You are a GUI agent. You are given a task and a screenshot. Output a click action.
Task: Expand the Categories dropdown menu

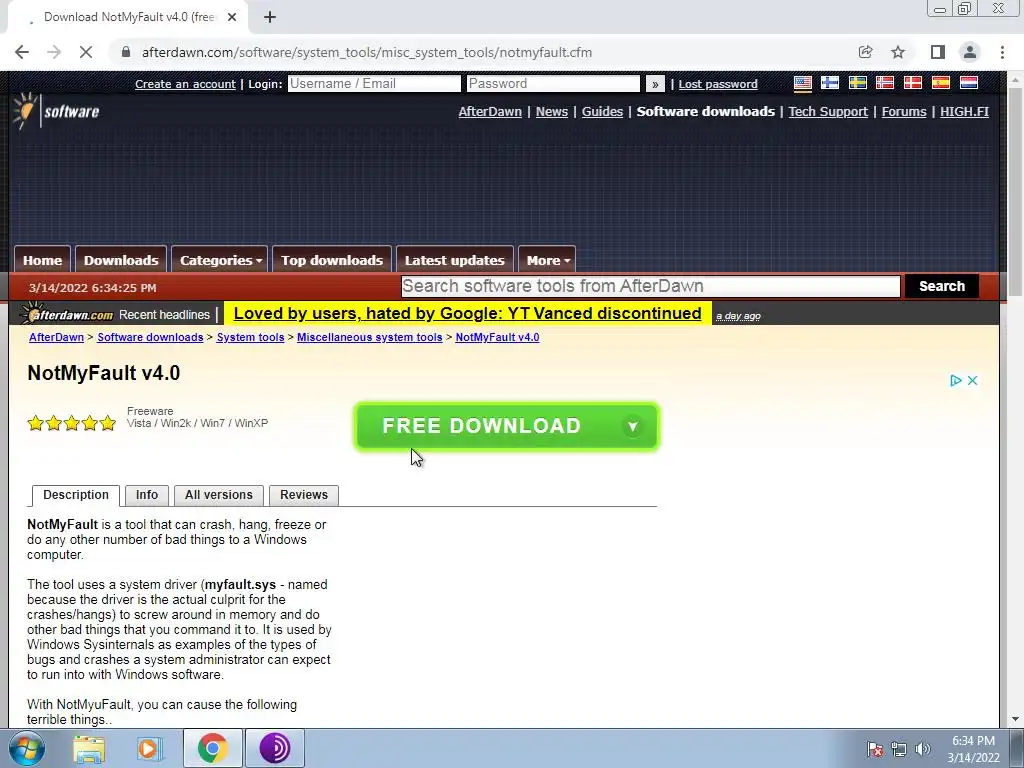(220, 260)
